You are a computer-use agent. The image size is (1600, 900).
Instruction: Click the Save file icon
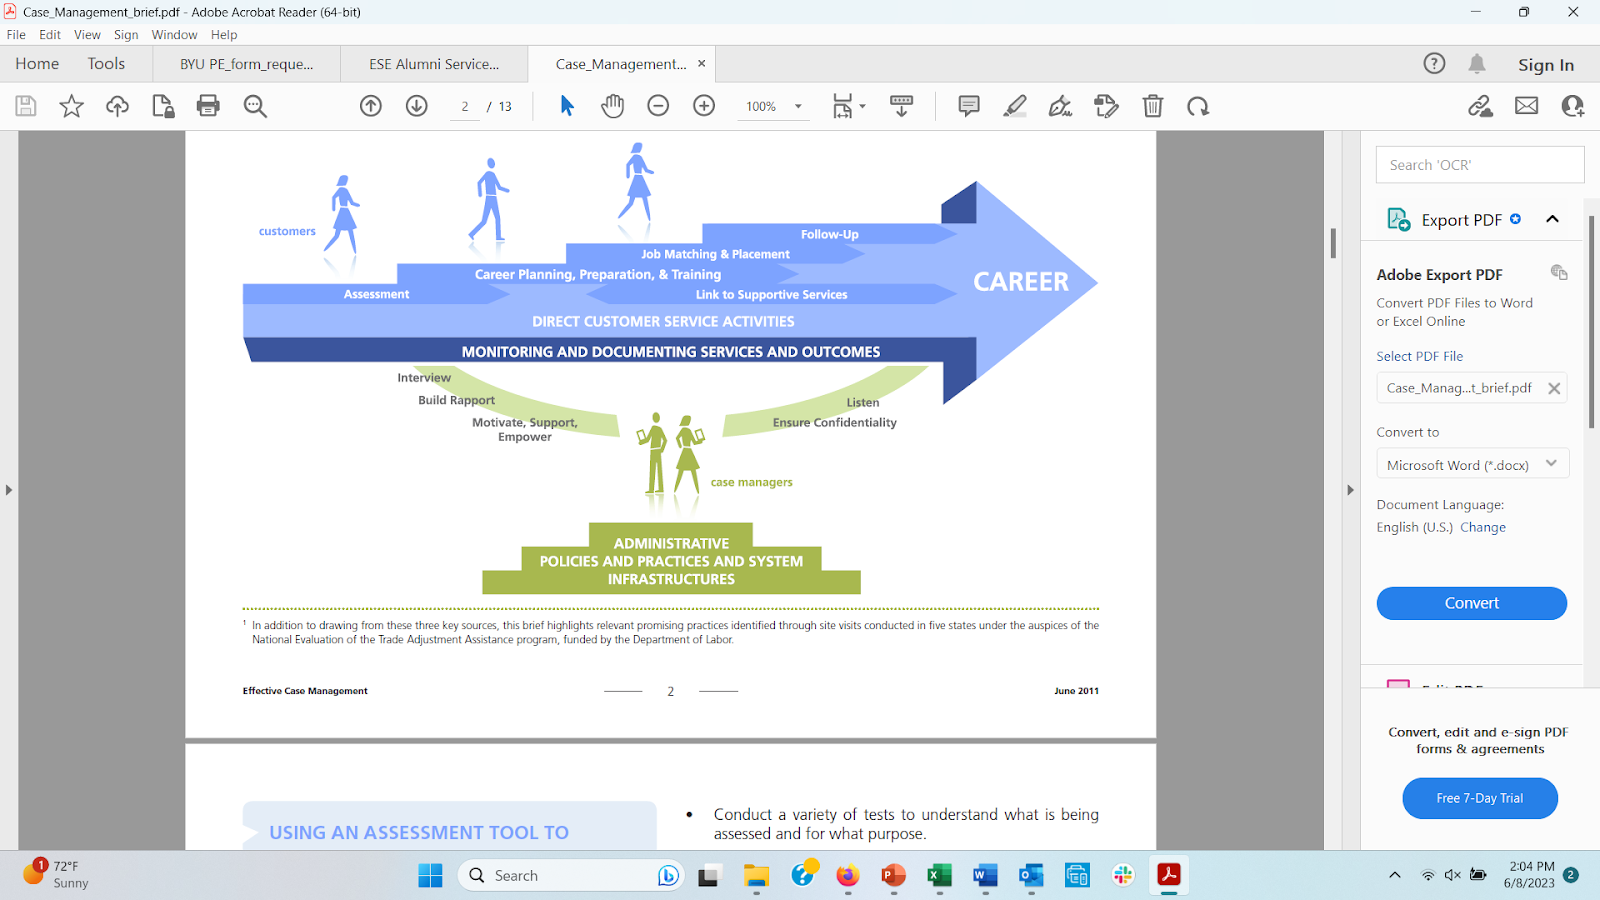(x=26, y=106)
